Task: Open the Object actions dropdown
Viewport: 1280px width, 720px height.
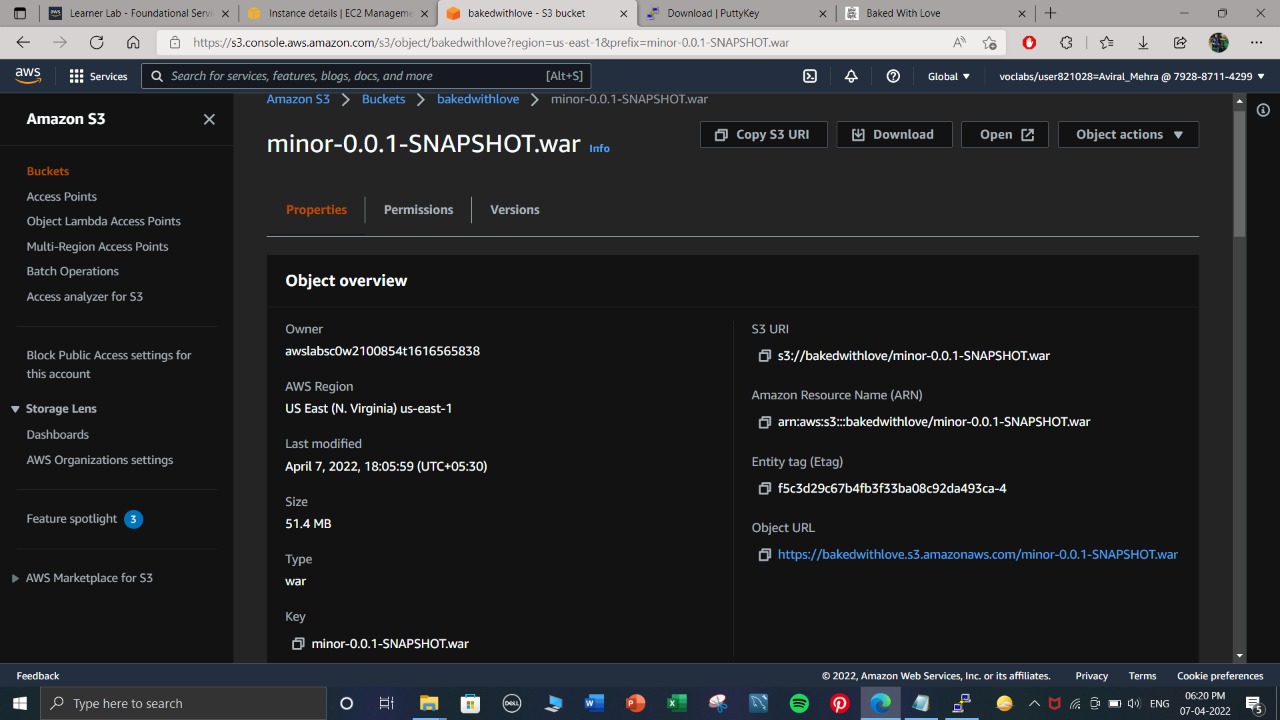Action: [x=1128, y=134]
